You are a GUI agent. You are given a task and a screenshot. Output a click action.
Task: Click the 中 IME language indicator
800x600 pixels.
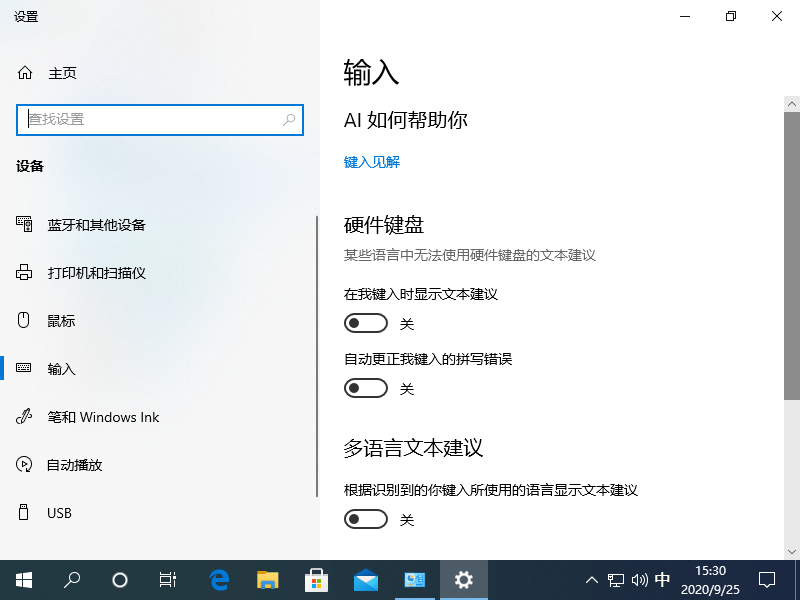pos(662,580)
